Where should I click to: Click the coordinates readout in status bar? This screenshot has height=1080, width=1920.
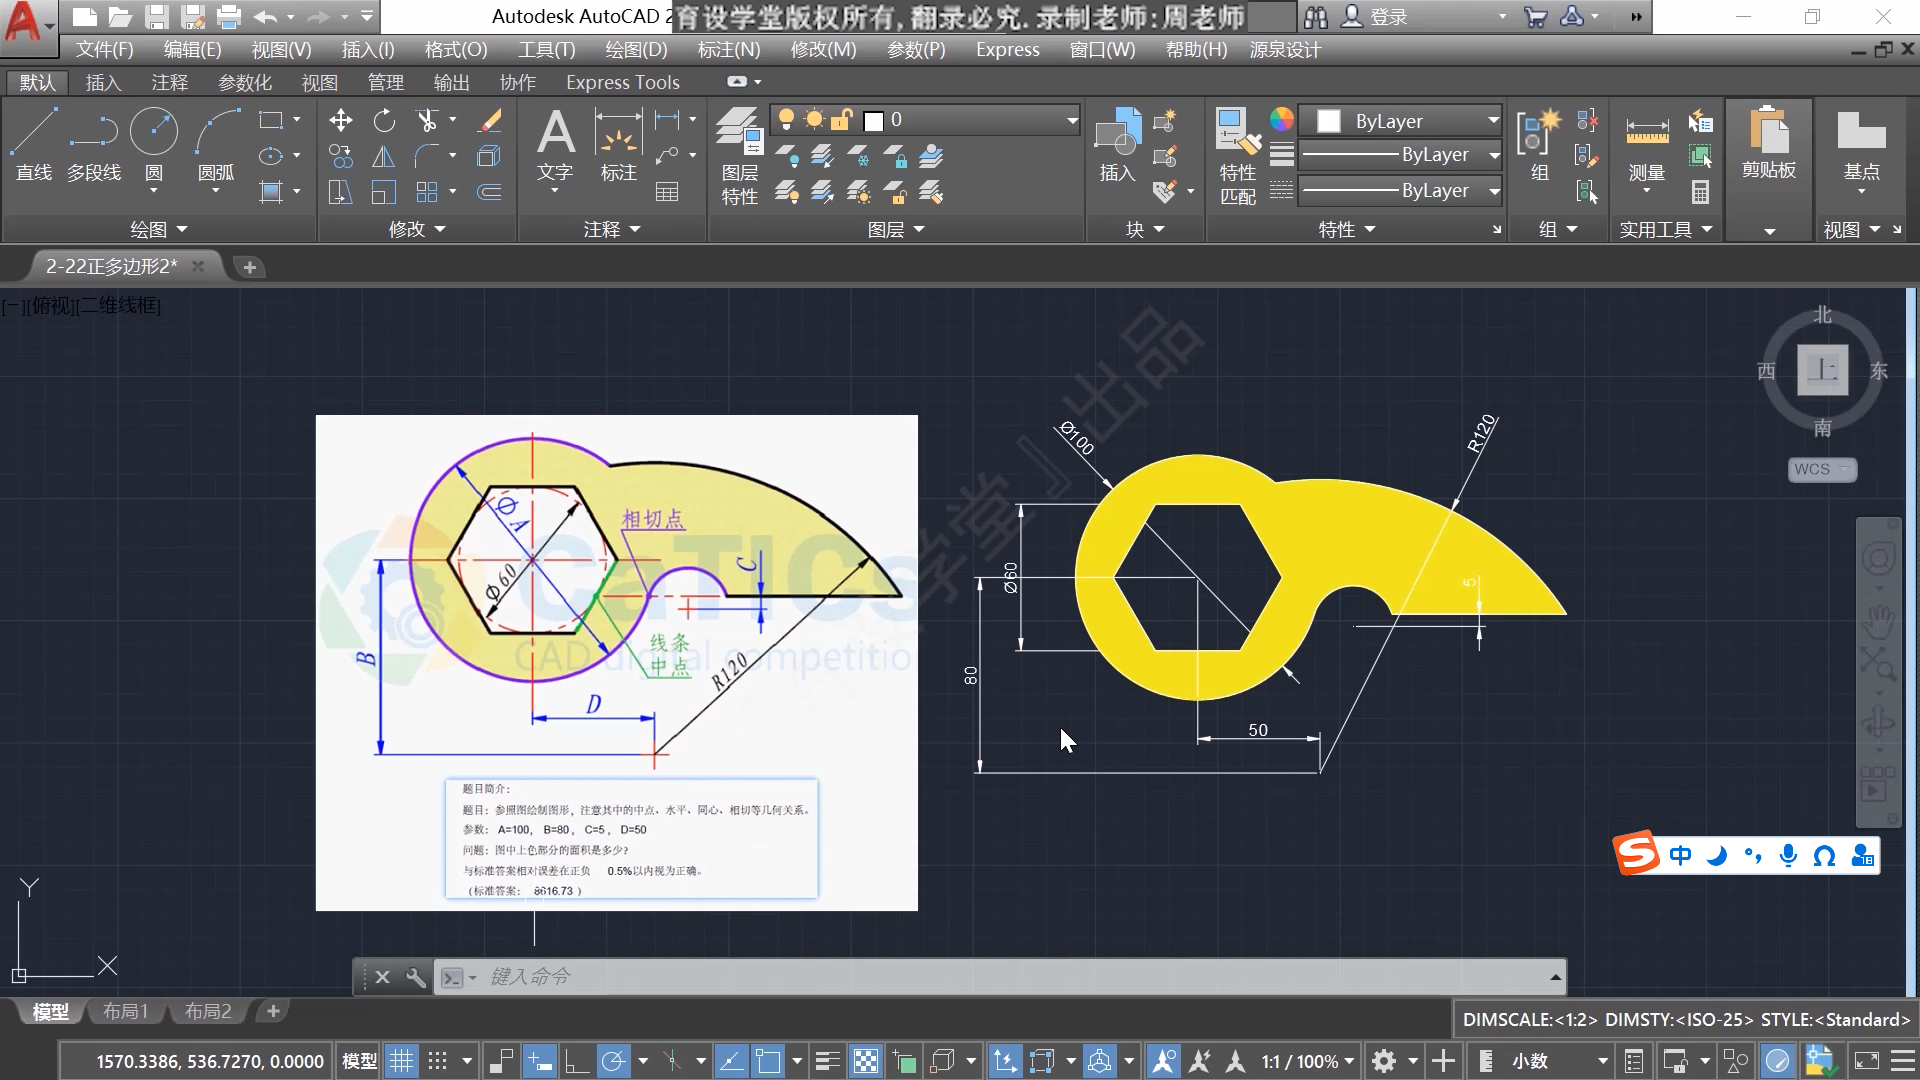pos(209,1062)
